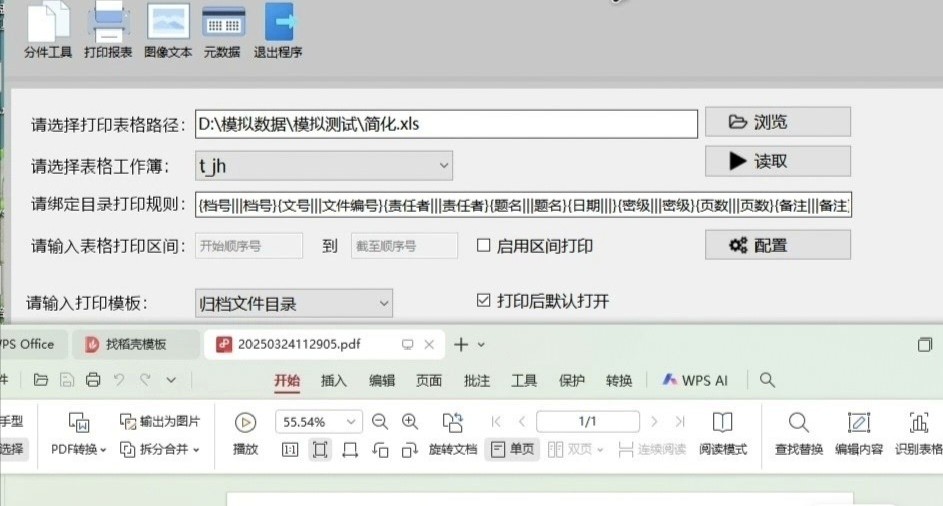Click 输出为图片 export as image
This screenshot has height=506, width=943.
point(160,421)
